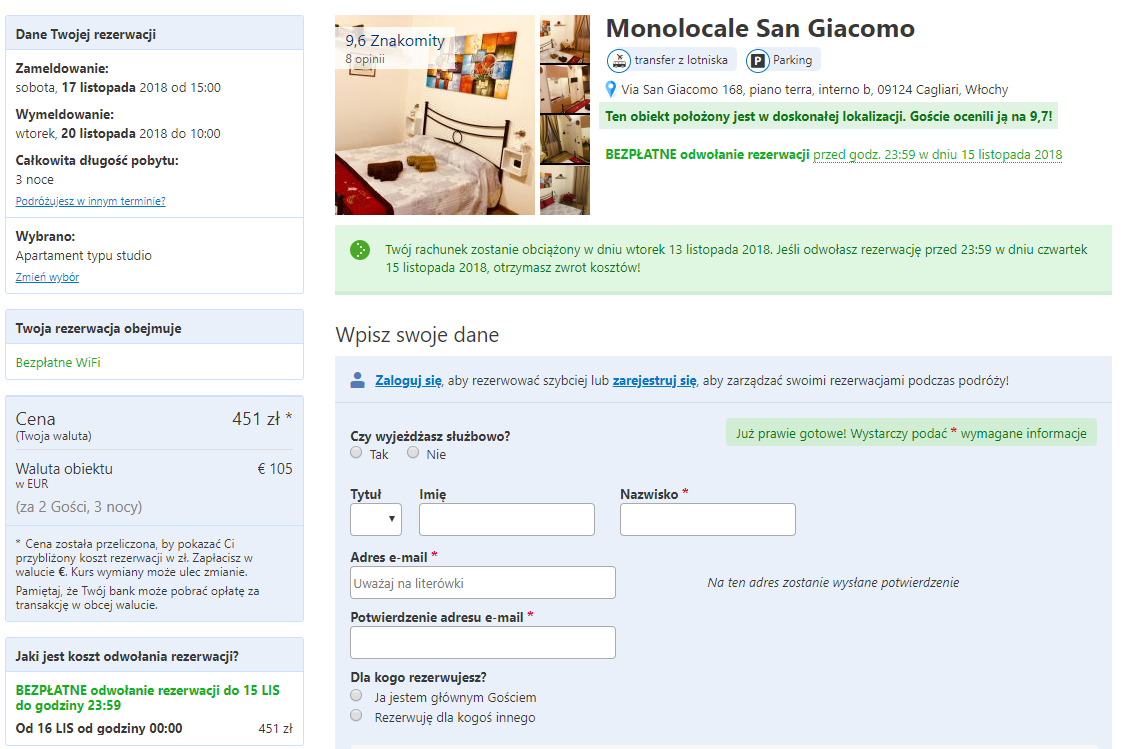Click the airport transfer shuttle icon
The image size is (1127, 749).
618,60
